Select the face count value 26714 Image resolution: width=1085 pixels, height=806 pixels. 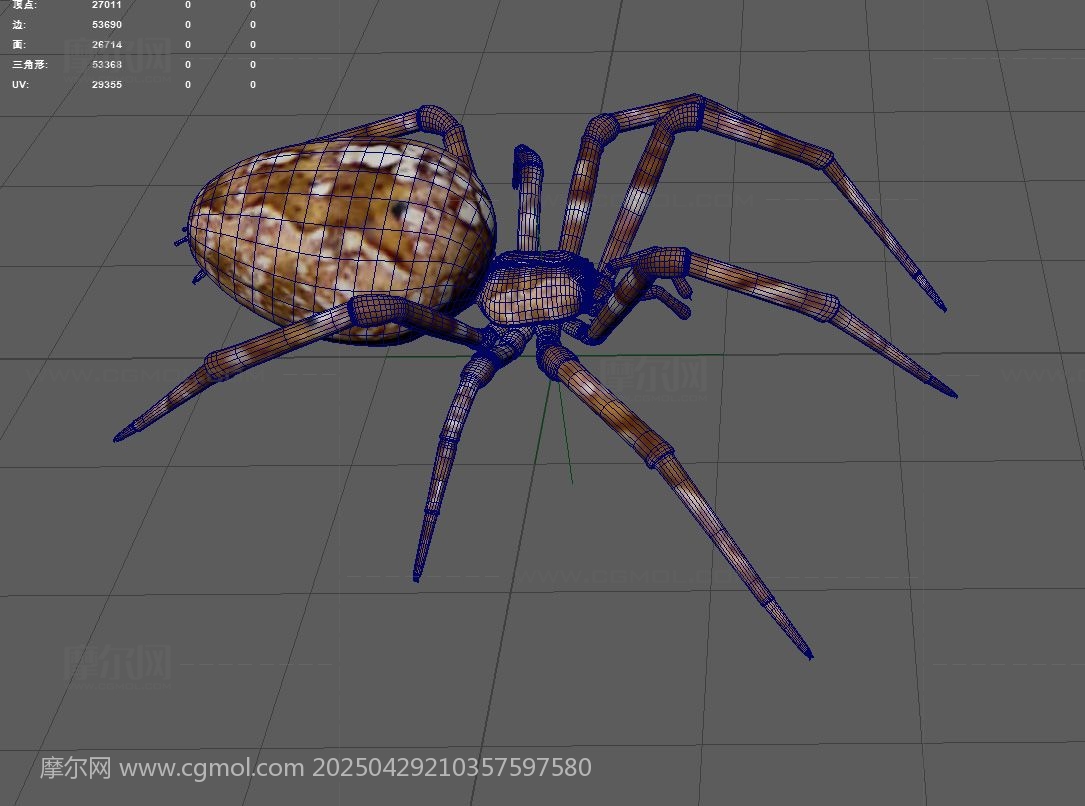click(107, 44)
